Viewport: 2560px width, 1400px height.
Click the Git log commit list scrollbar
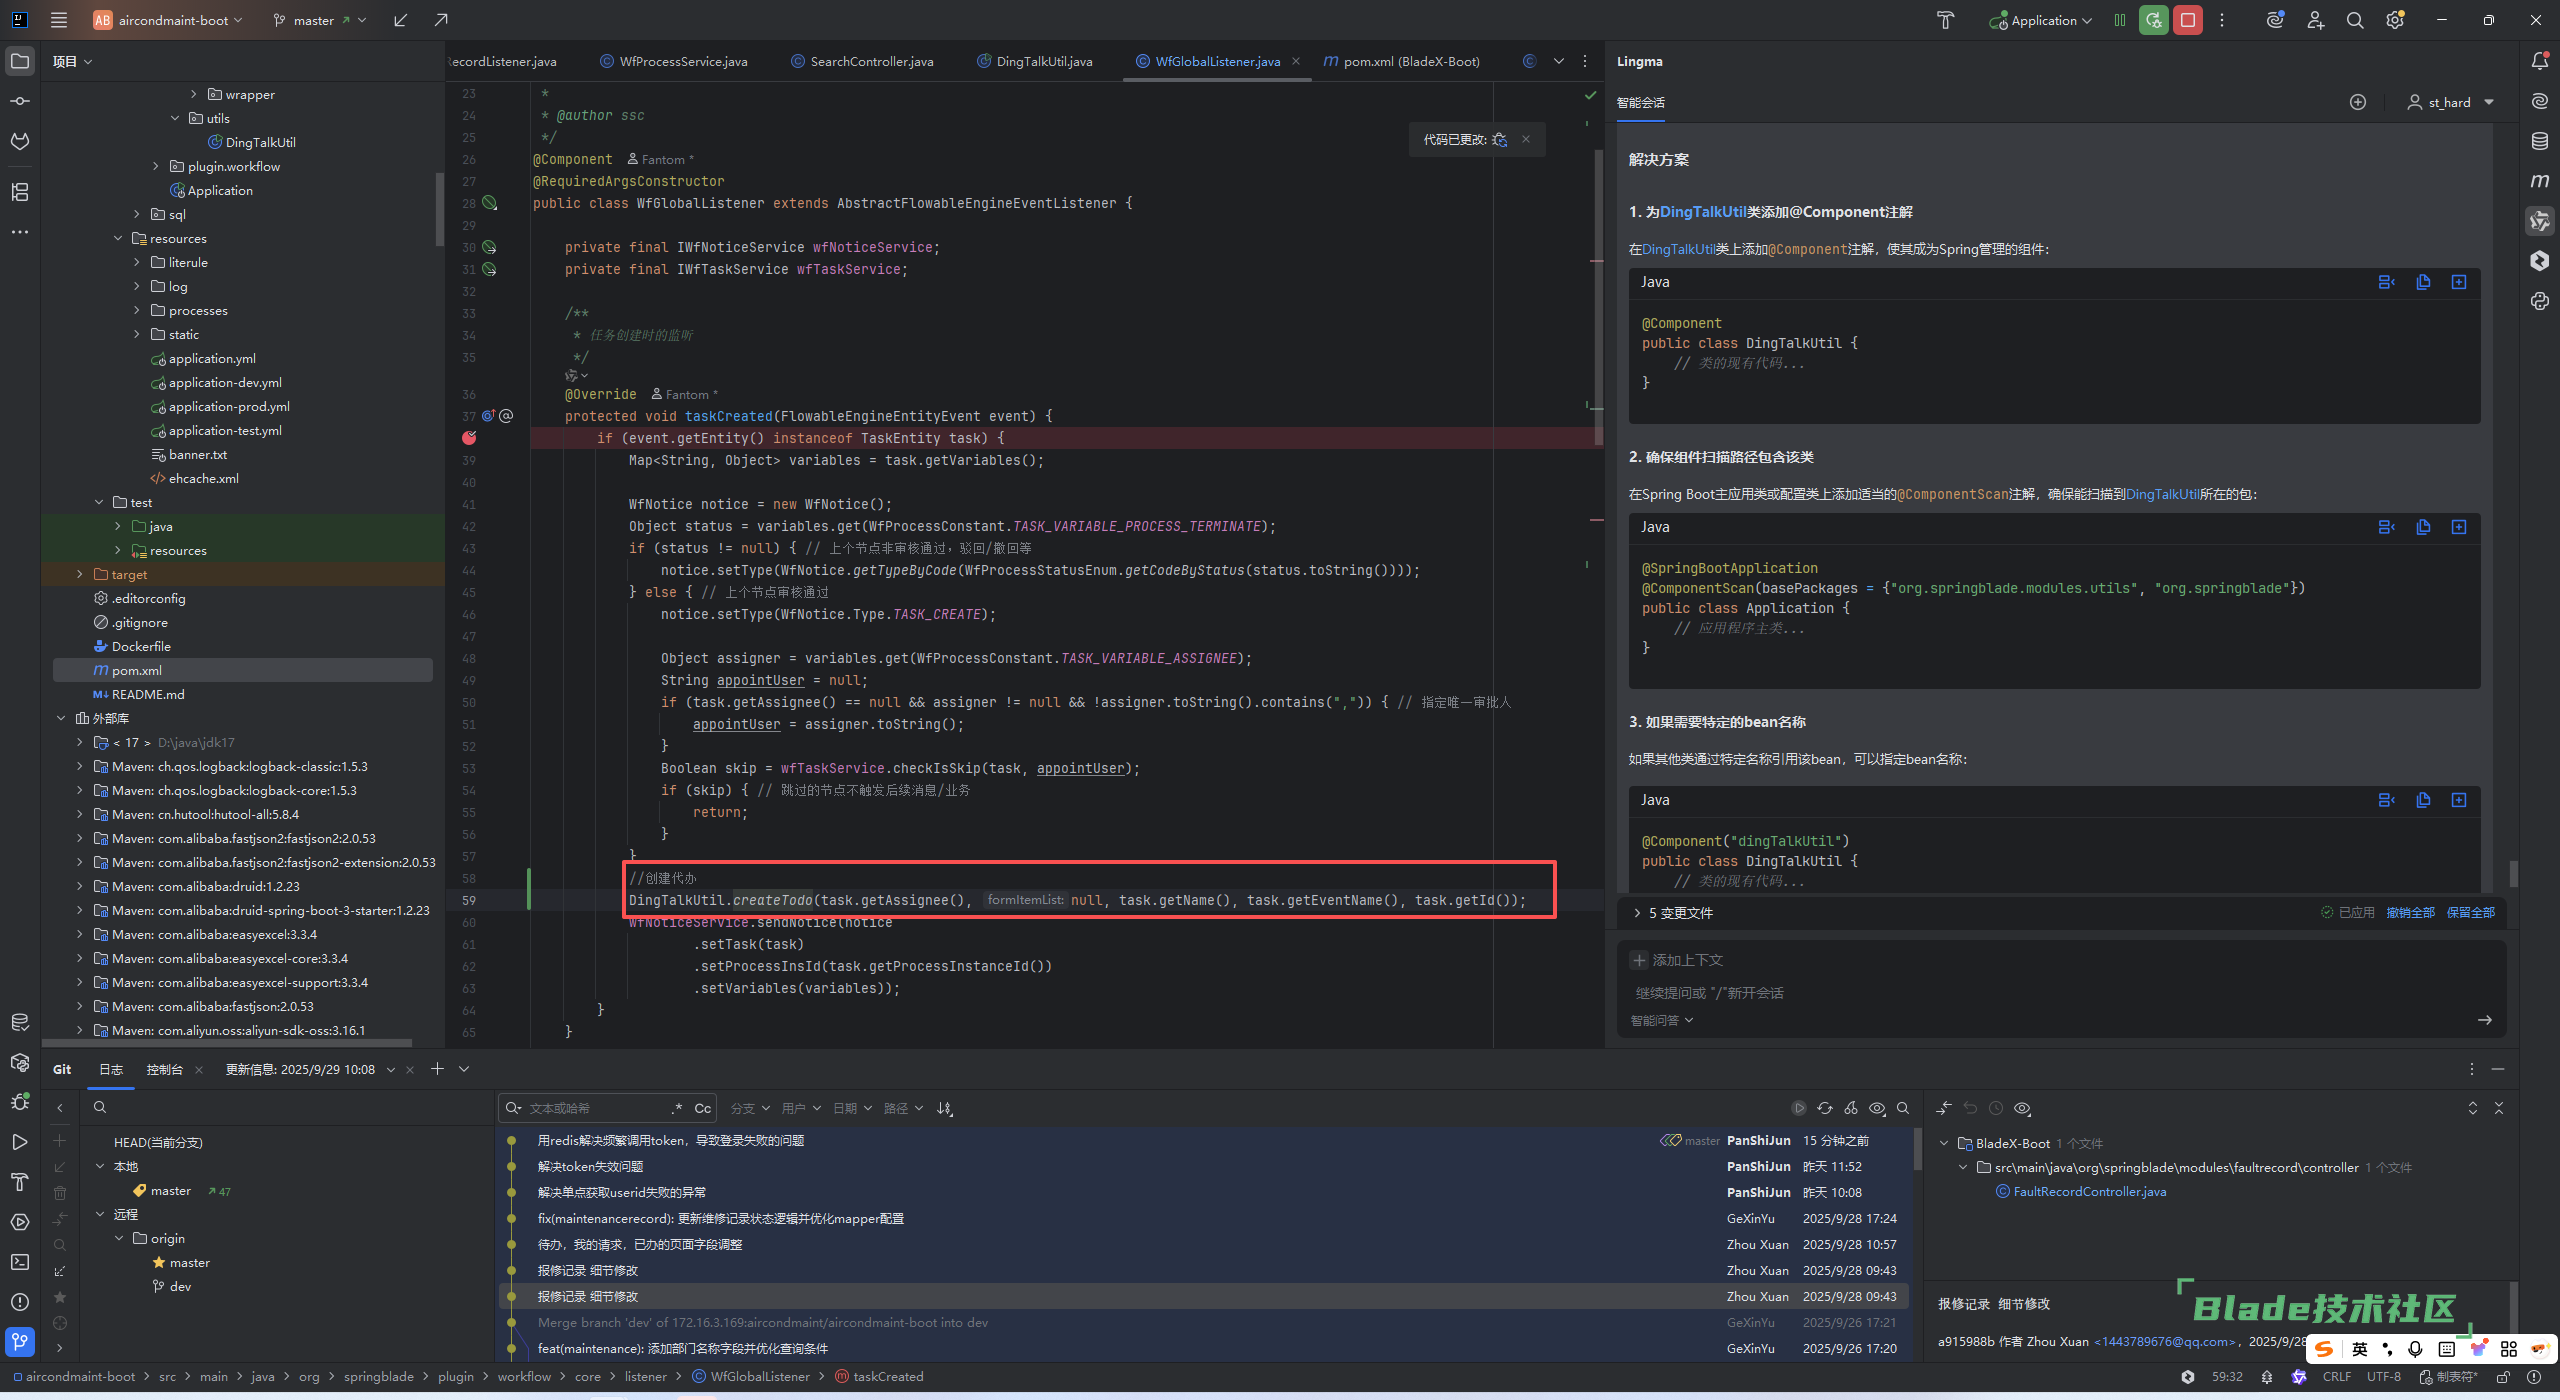(1917, 1148)
